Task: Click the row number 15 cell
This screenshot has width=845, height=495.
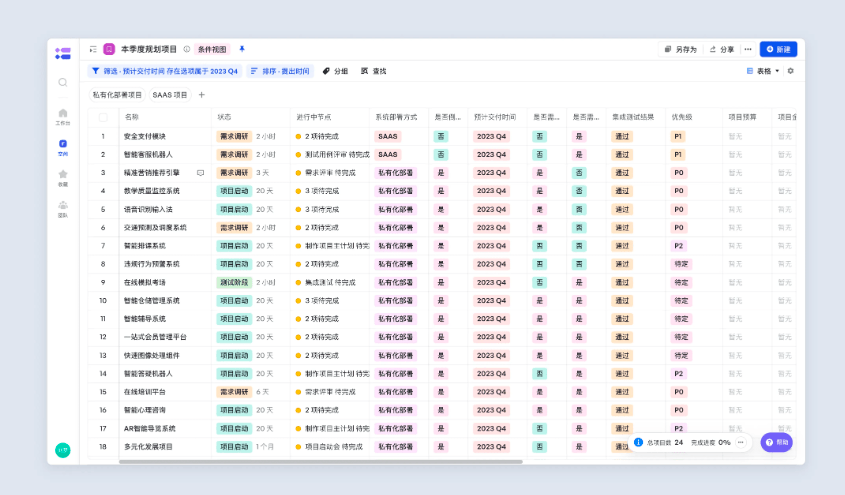Action: pyautogui.click(x=103, y=392)
